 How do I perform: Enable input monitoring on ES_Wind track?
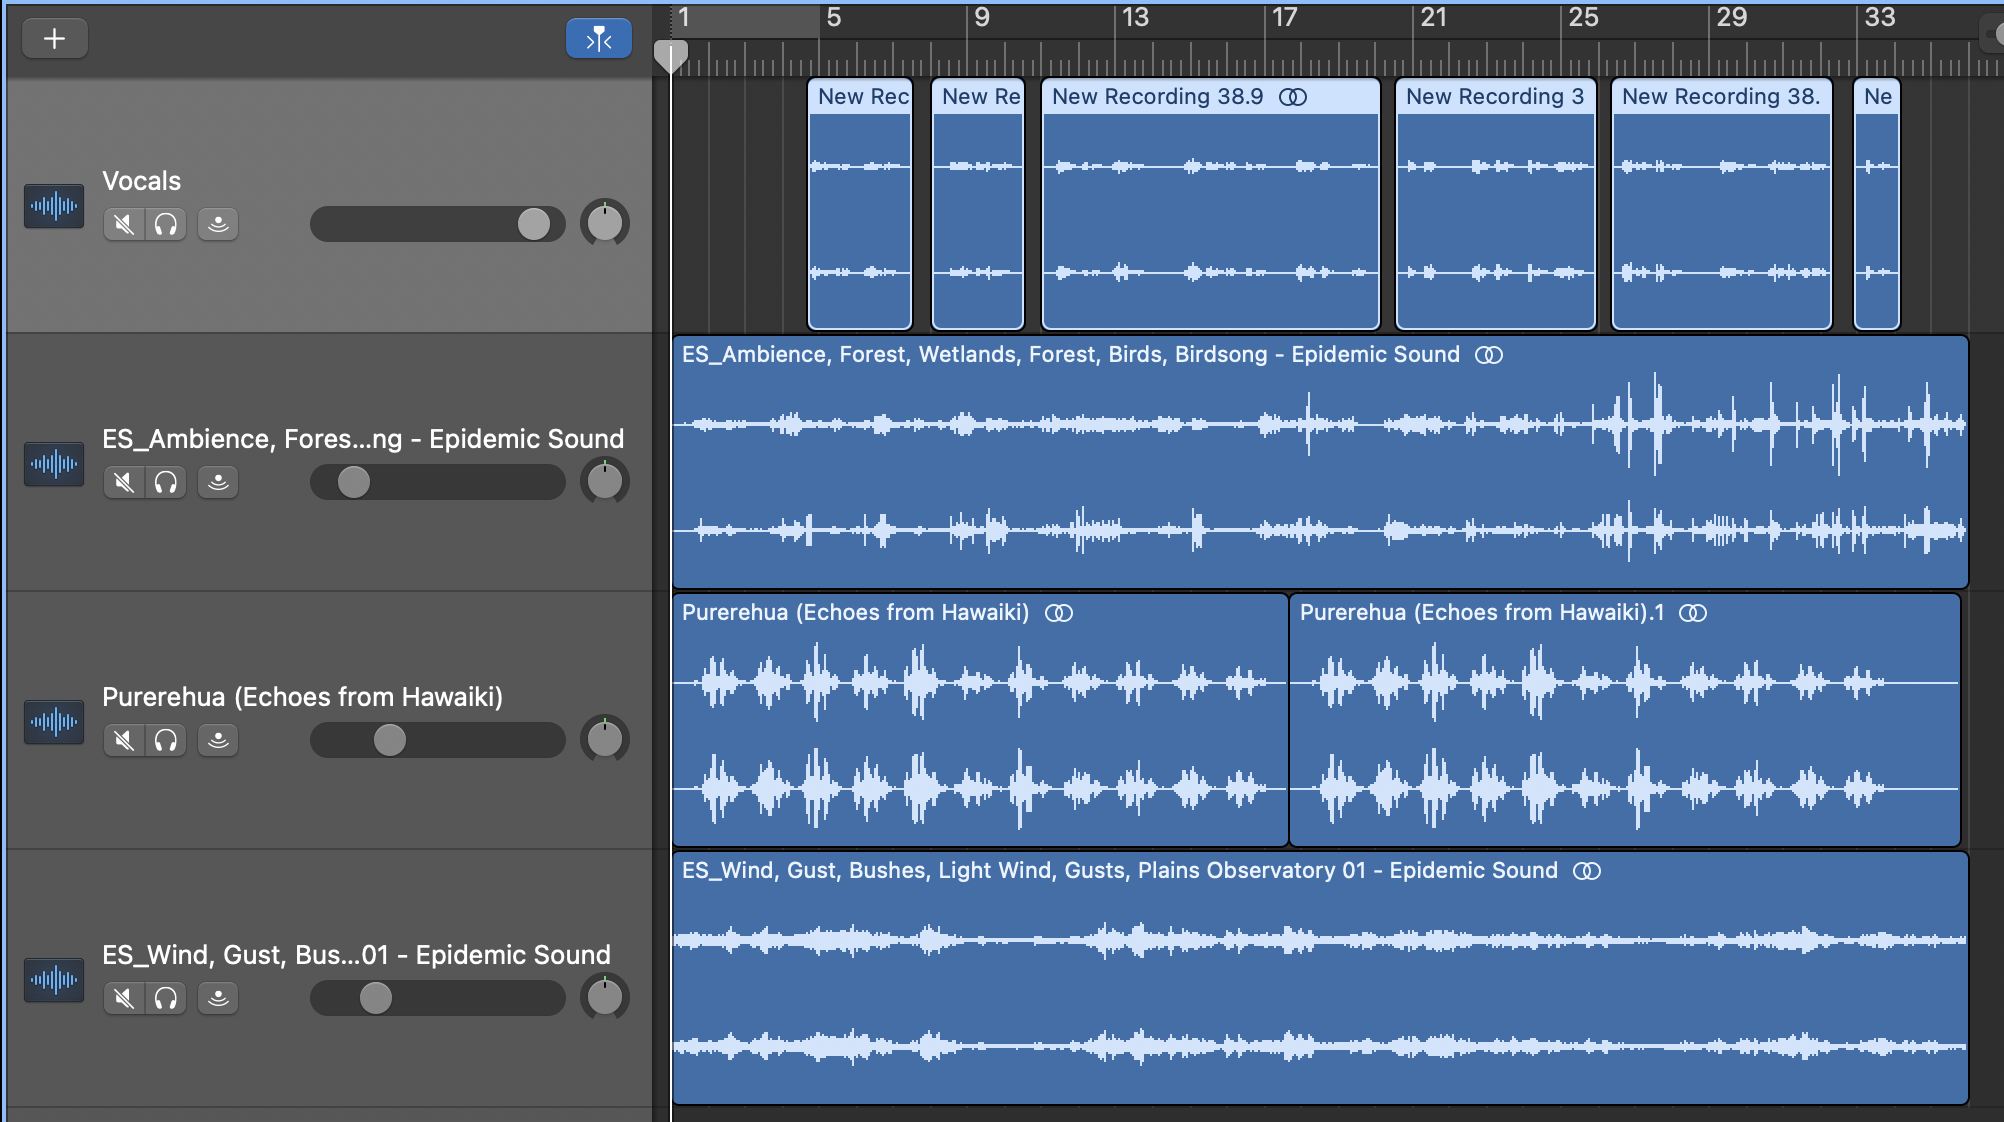218,998
